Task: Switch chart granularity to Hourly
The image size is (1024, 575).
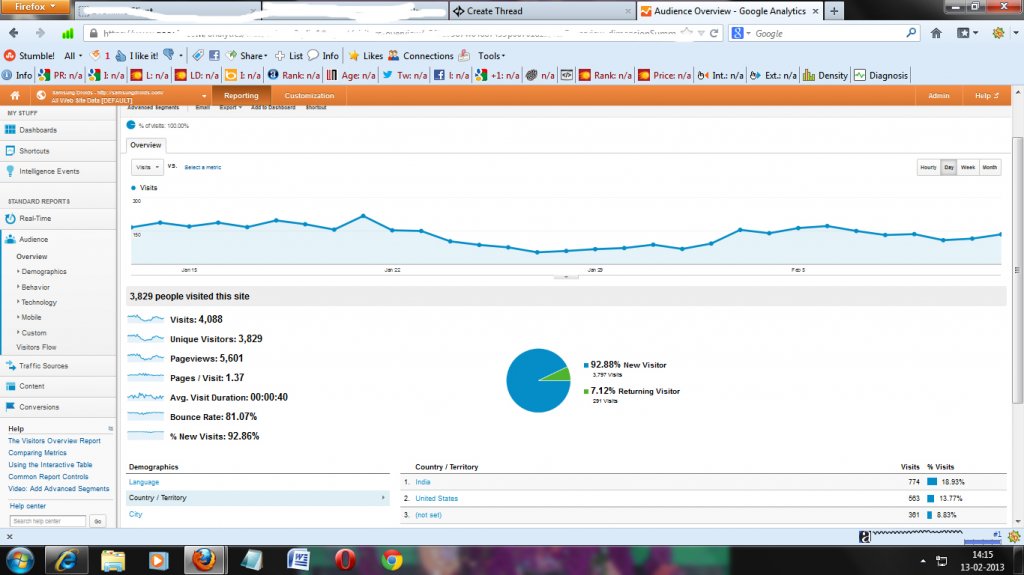Action: pyautogui.click(x=928, y=167)
